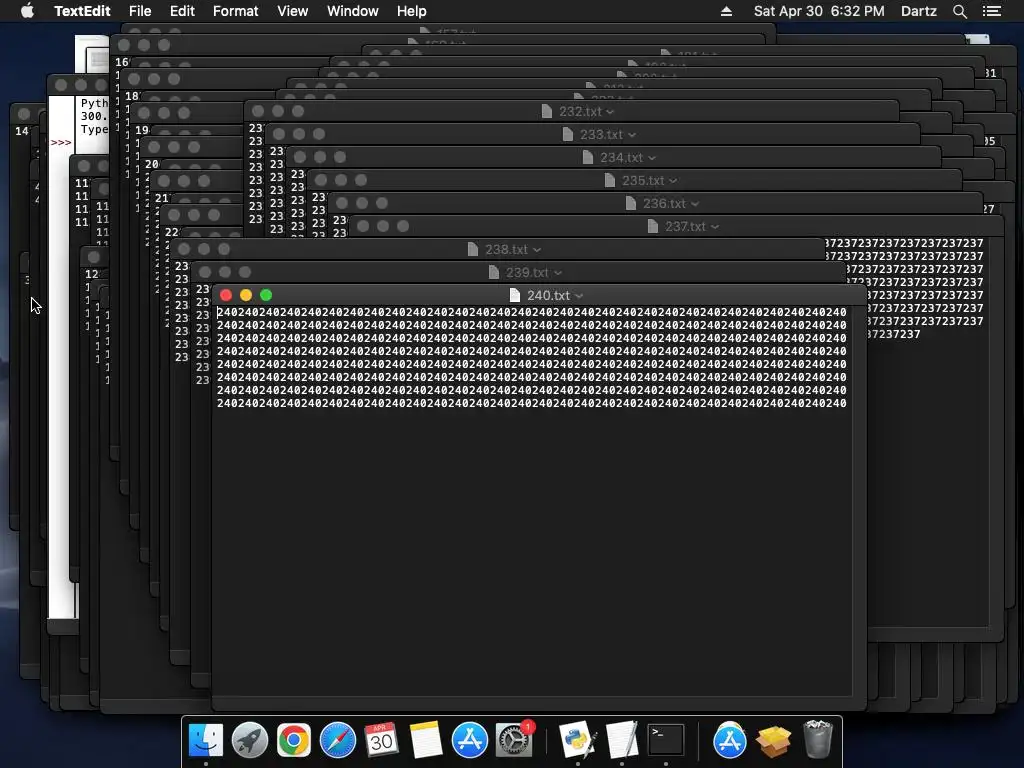The height and width of the screenshot is (768, 1024).
Task: Open Finder from the Dock
Action: point(206,740)
